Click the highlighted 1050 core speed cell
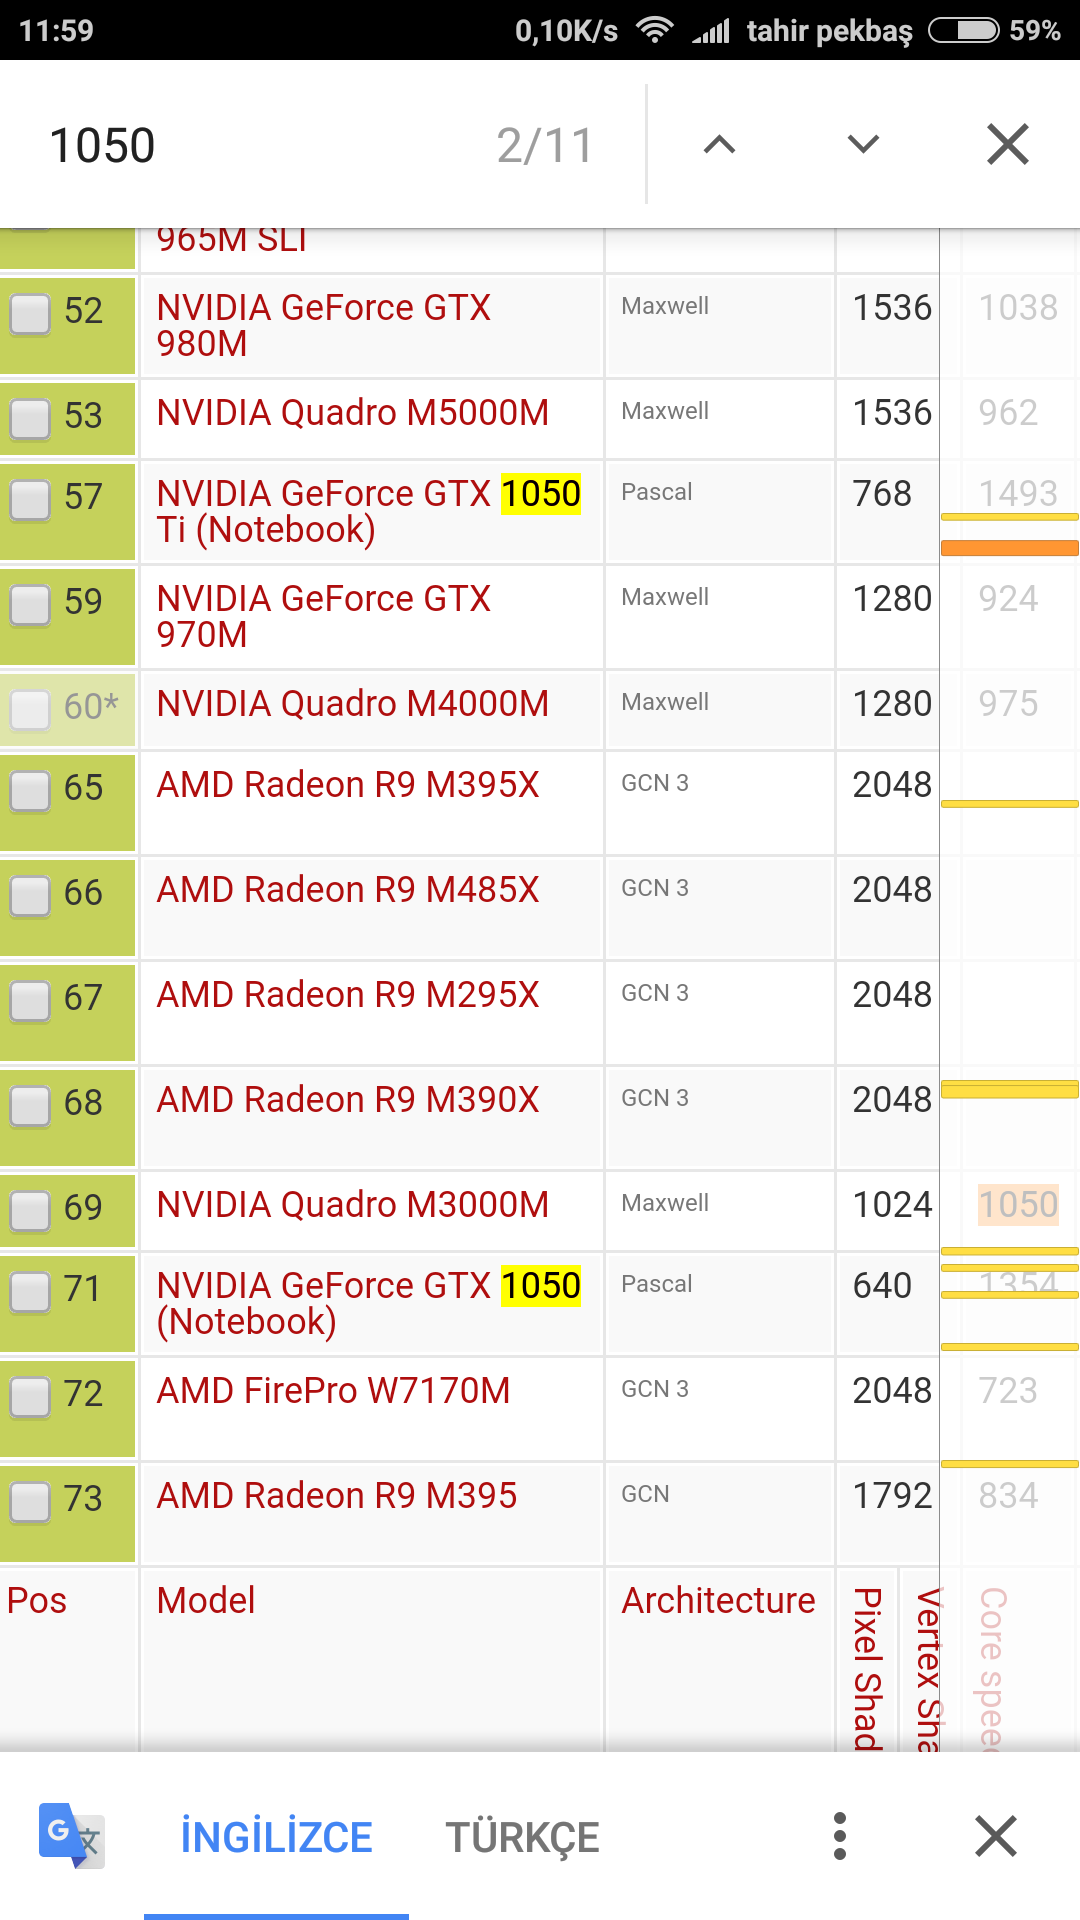The width and height of the screenshot is (1080, 1920). (x=1018, y=1204)
